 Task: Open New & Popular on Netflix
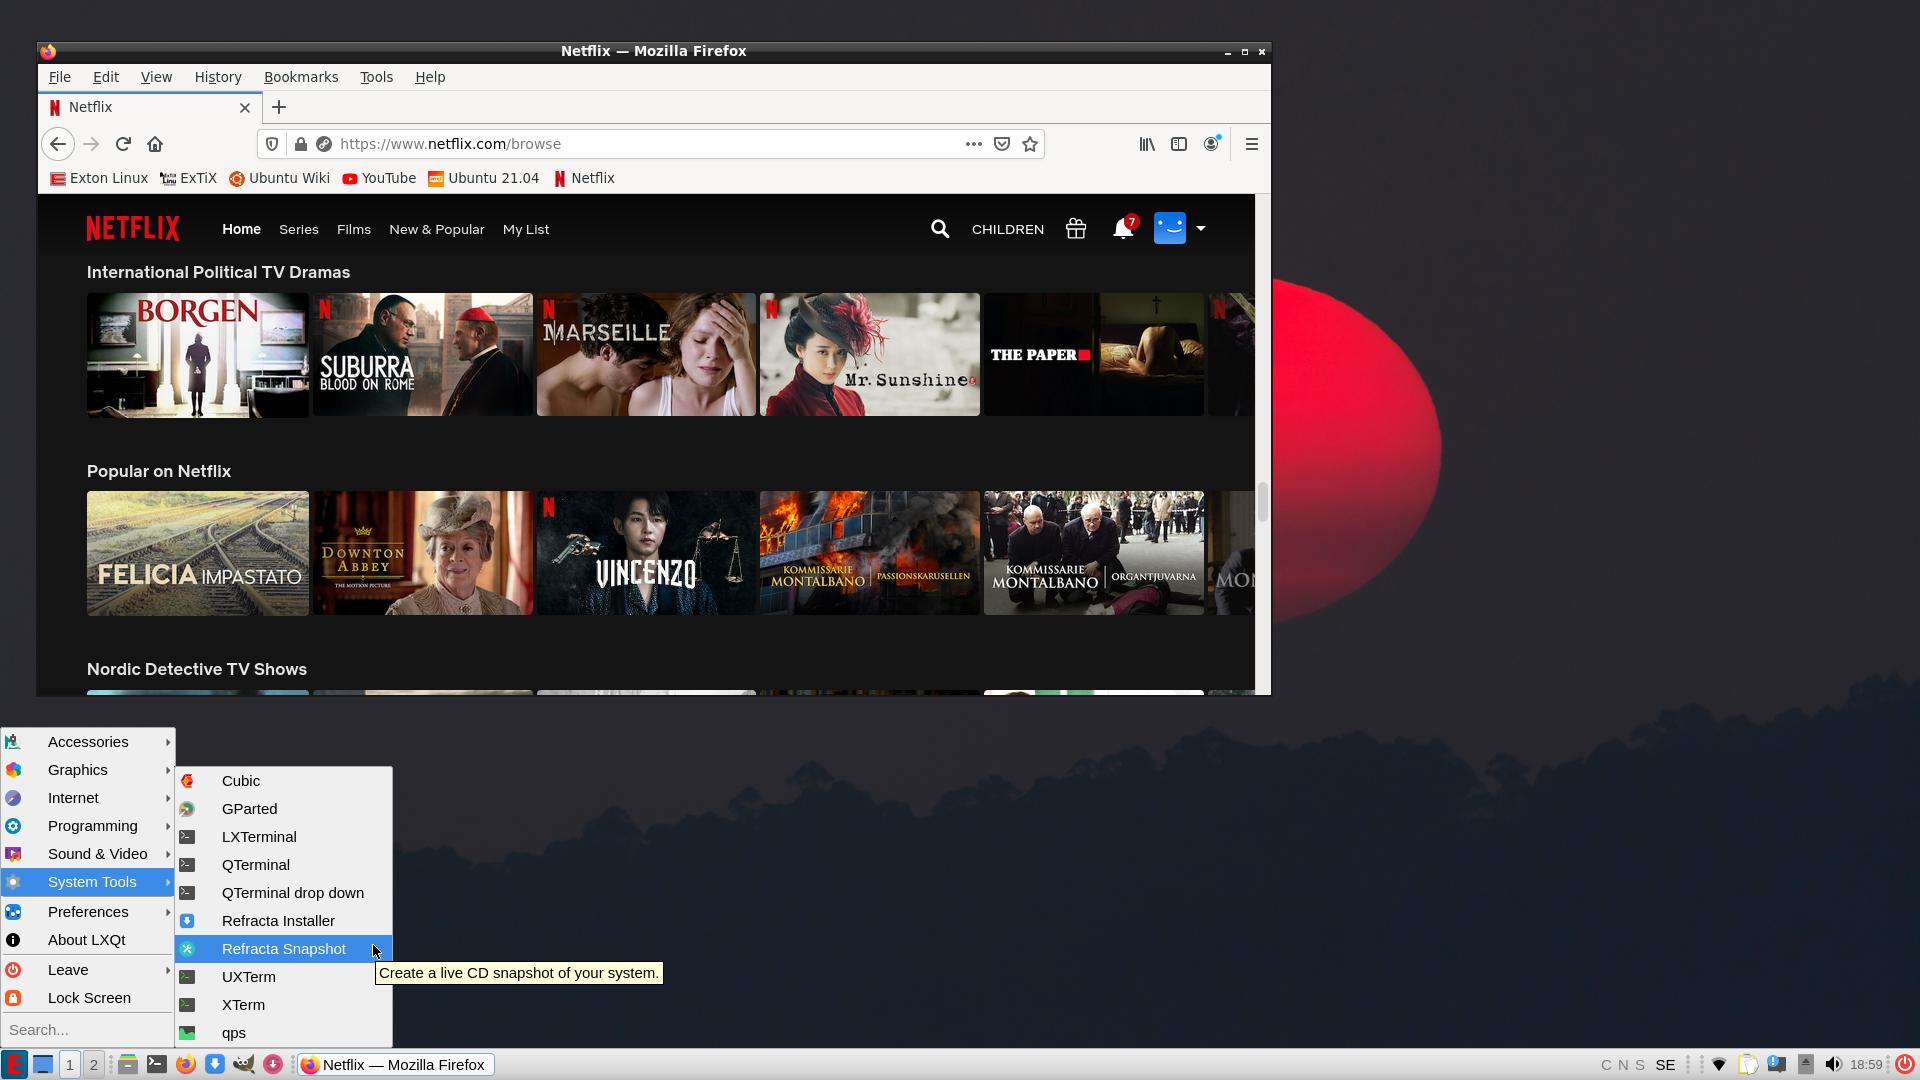[436, 229]
